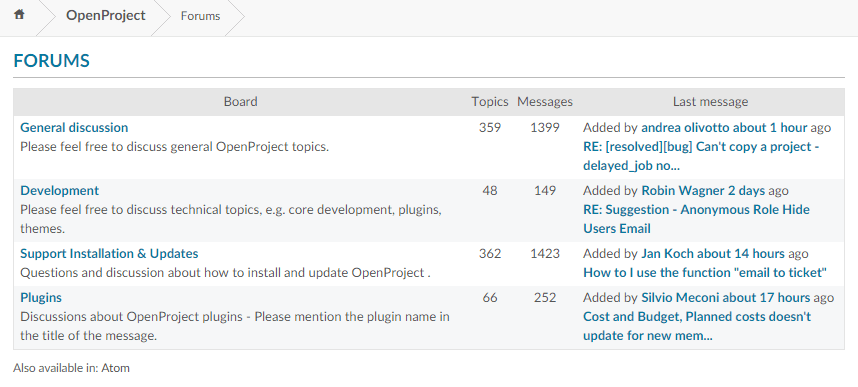Image resolution: width=858 pixels, height=387 pixels.
Task: Go to home via house icon
Action: 19,15
